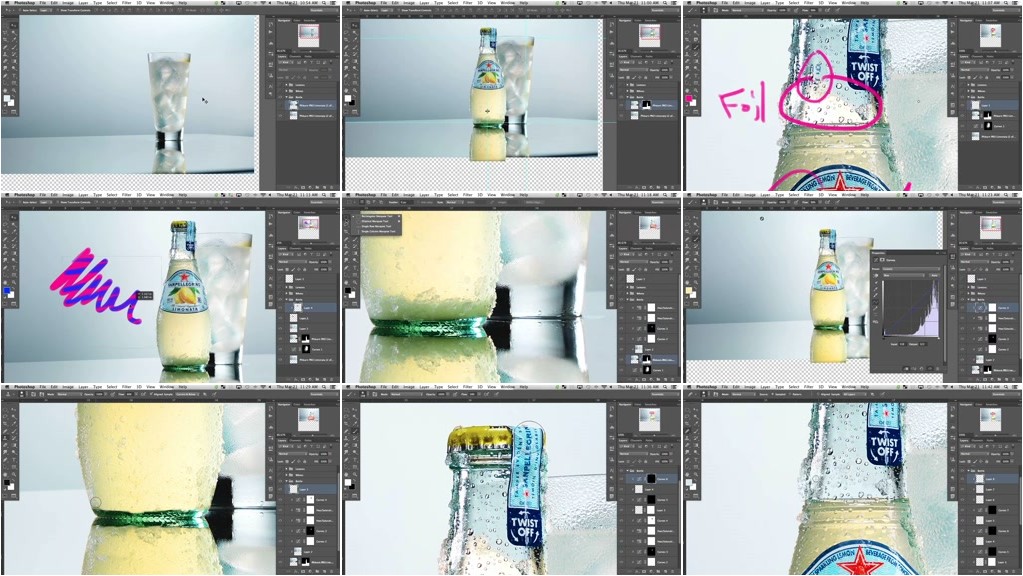
Task: Open Style Normal dropdown in marquee flyout frame
Action: coord(455,202)
